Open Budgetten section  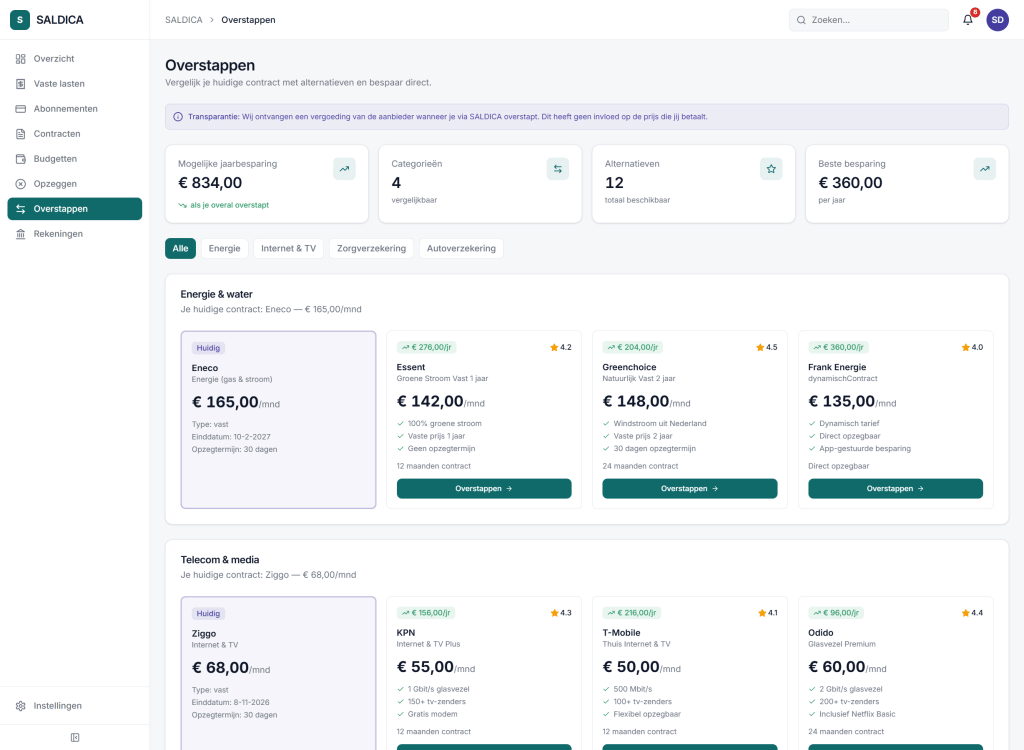tap(74, 159)
